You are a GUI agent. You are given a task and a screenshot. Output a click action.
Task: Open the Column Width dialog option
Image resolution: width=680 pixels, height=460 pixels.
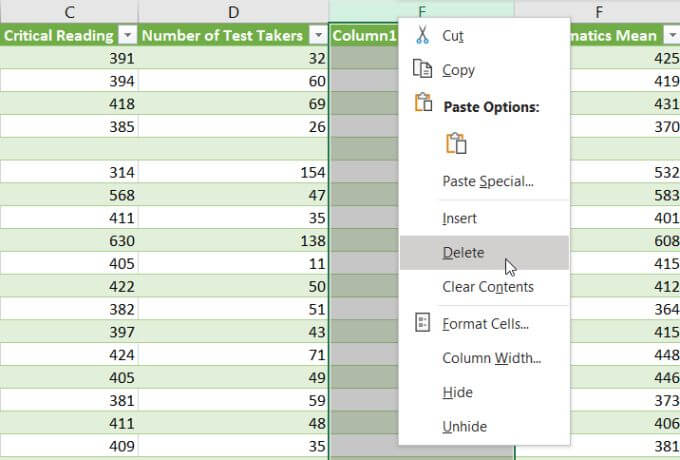(x=492, y=358)
